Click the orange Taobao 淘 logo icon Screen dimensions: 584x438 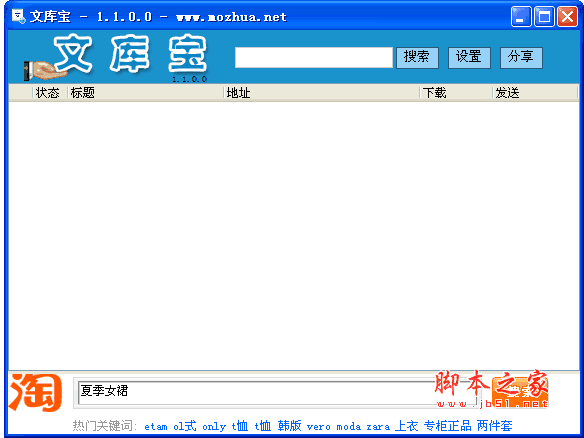click(35, 393)
